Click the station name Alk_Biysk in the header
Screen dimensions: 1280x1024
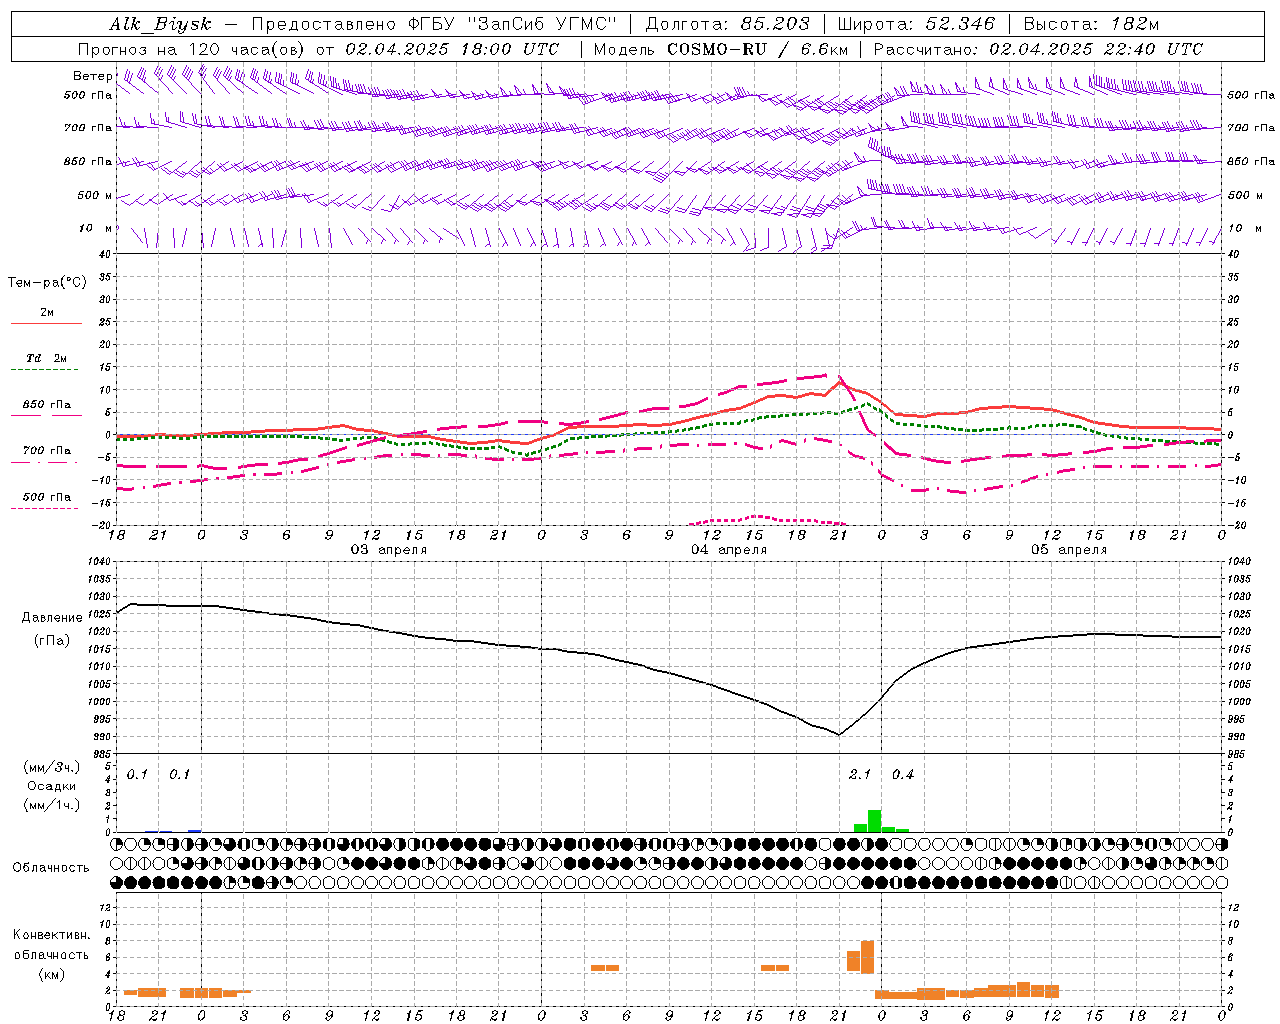click(x=161, y=25)
